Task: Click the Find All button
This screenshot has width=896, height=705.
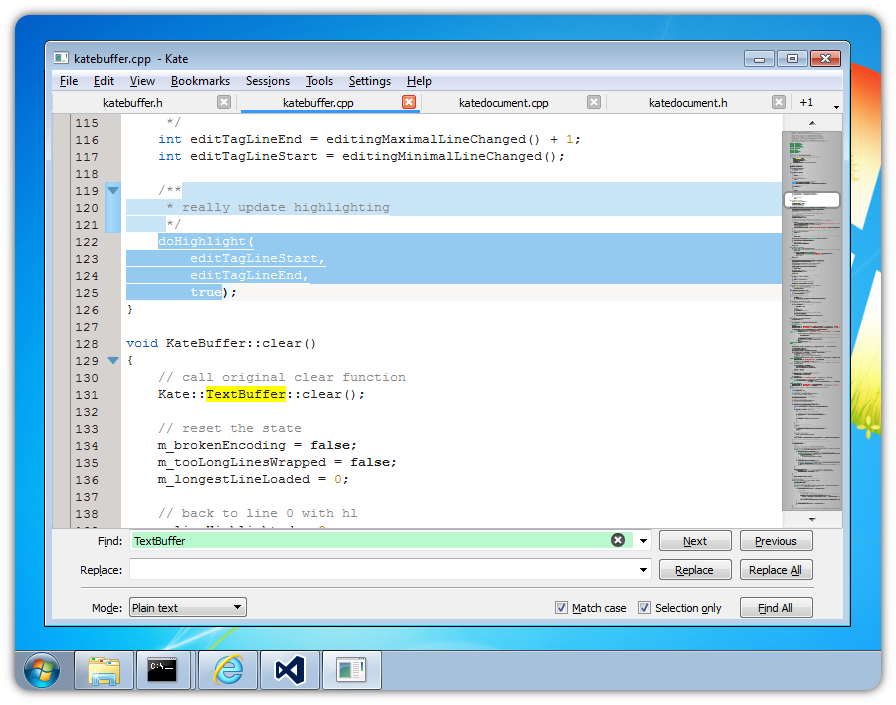Action: click(x=775, y=608)
